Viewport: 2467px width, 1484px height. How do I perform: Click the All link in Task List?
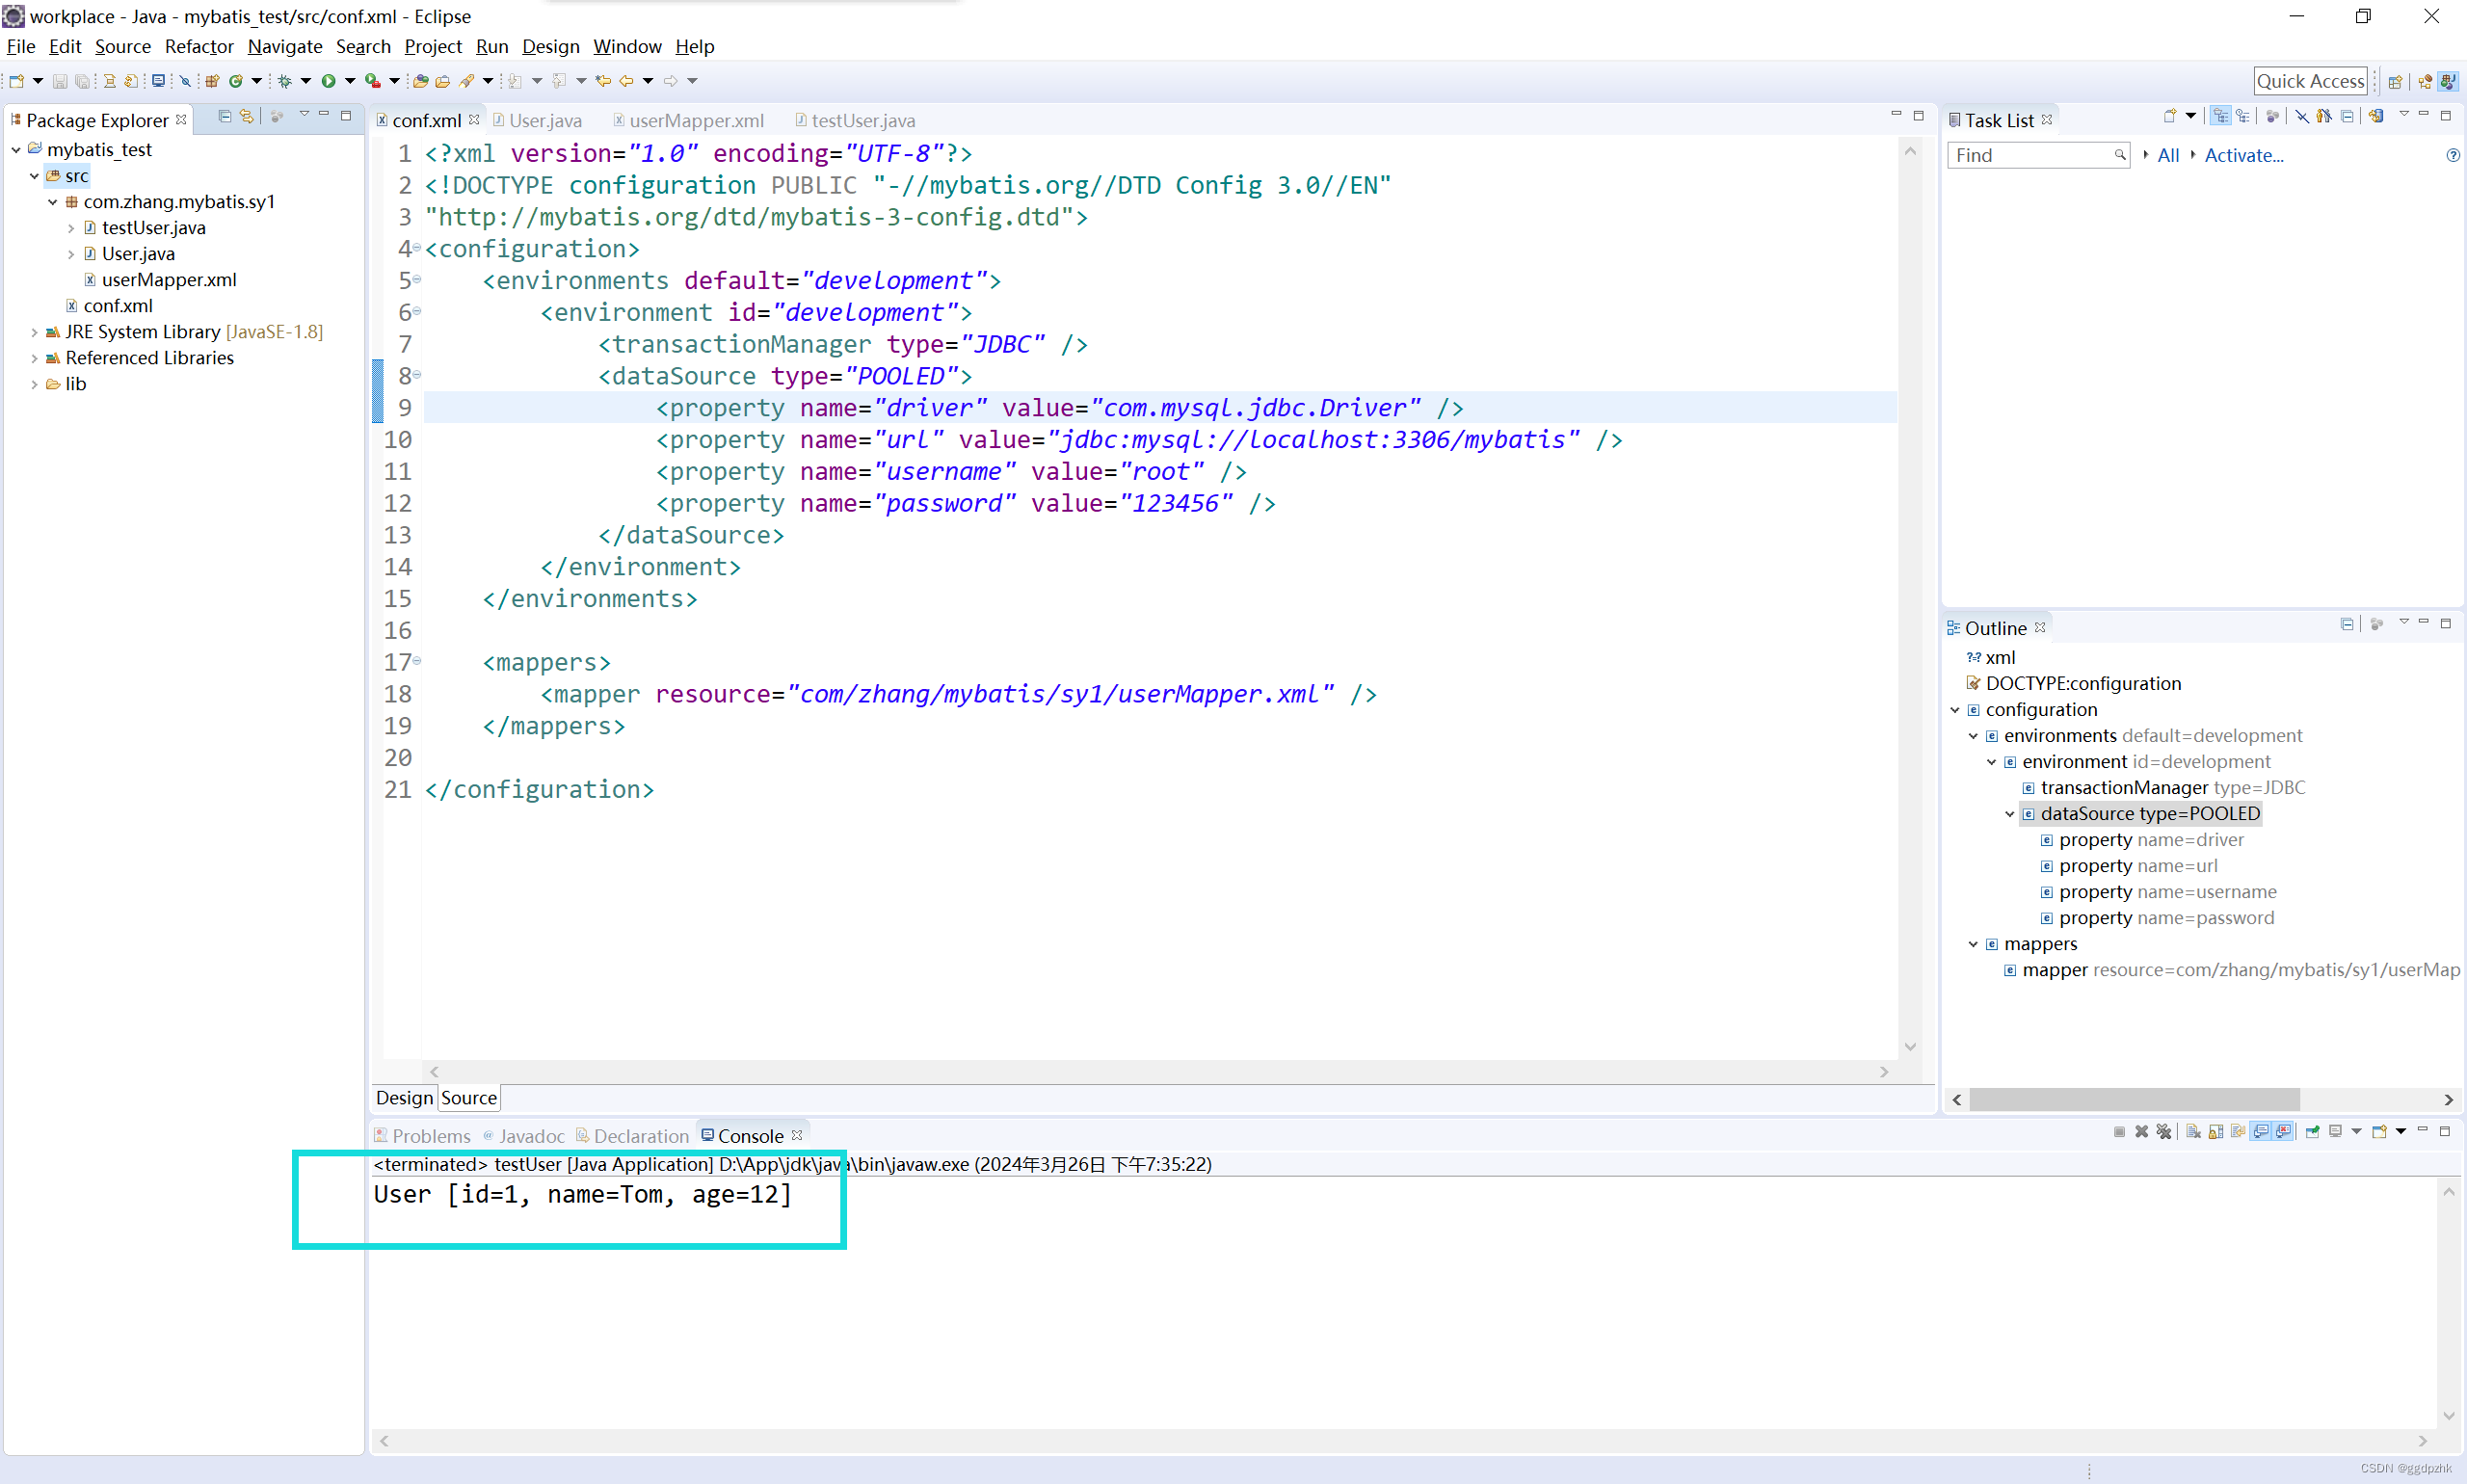pyautogui.click(x=2168, y=155)
